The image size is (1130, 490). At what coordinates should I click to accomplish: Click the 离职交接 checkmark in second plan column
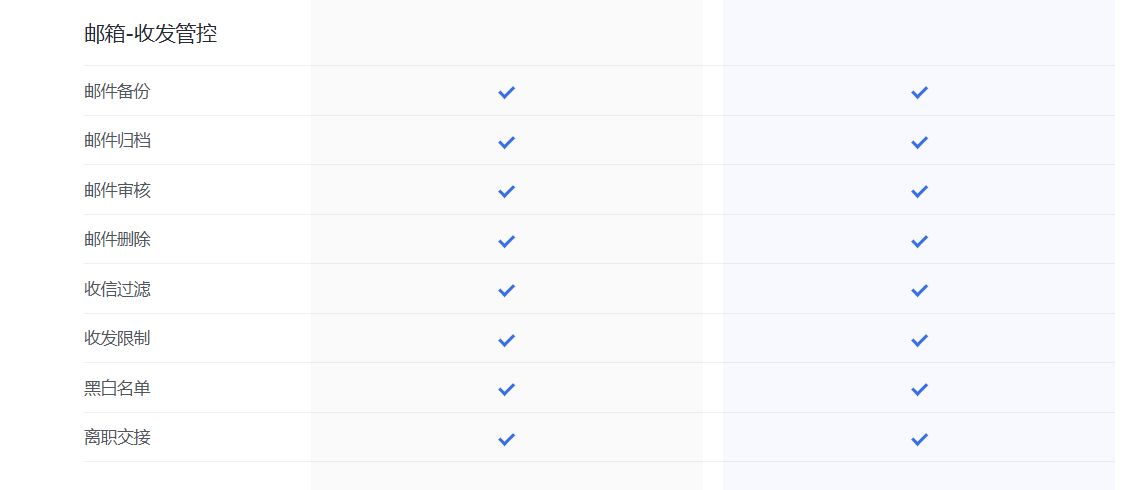pyautogui.click(x=919, y=439)
